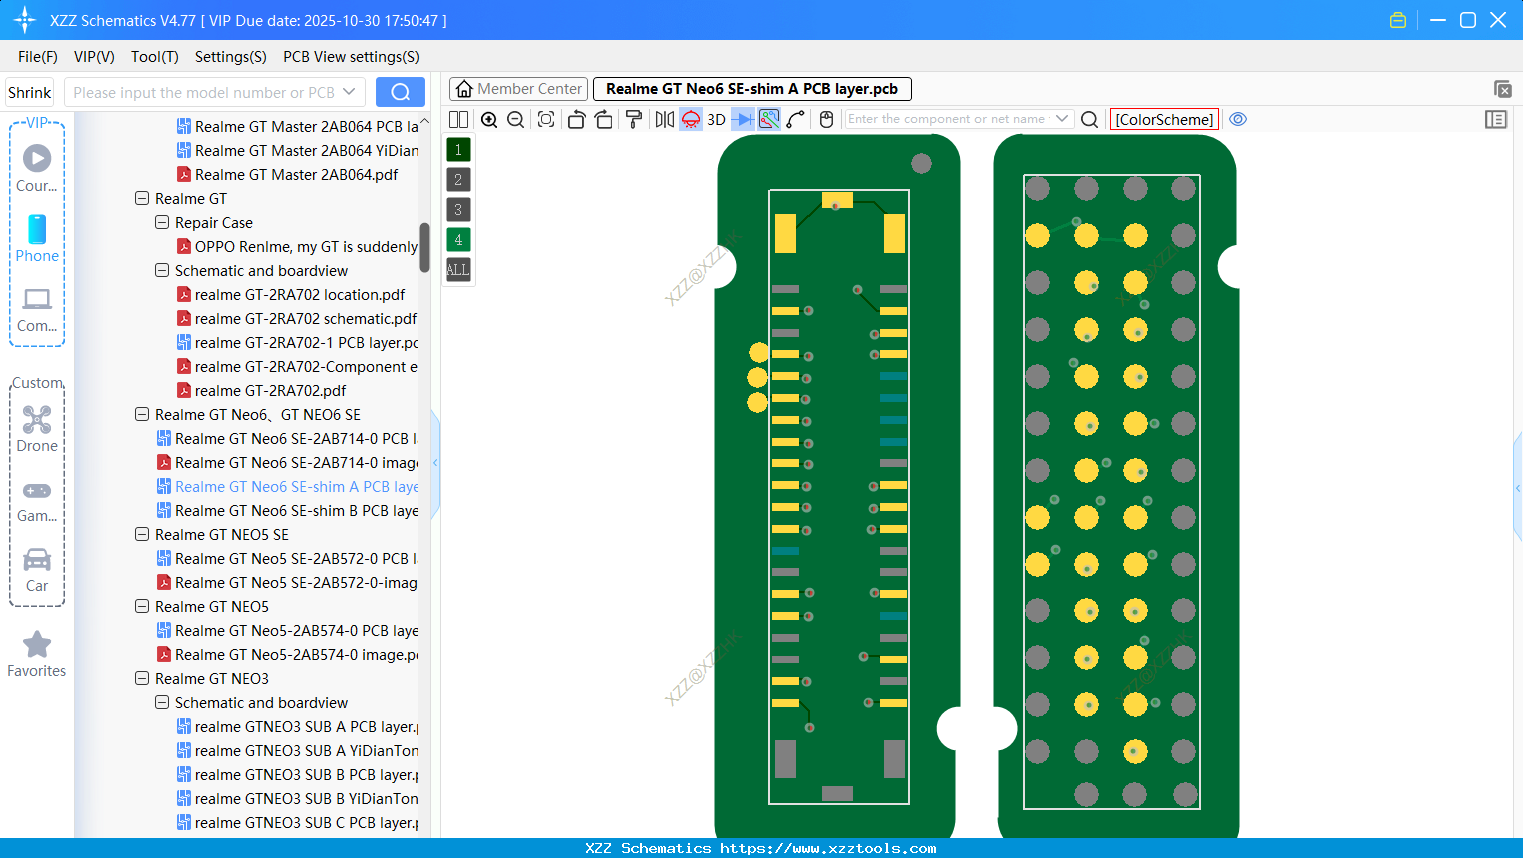Rotate the PCB view counterclockwise
Viewport: 1523px width, 858px height.
click(576, 119)
